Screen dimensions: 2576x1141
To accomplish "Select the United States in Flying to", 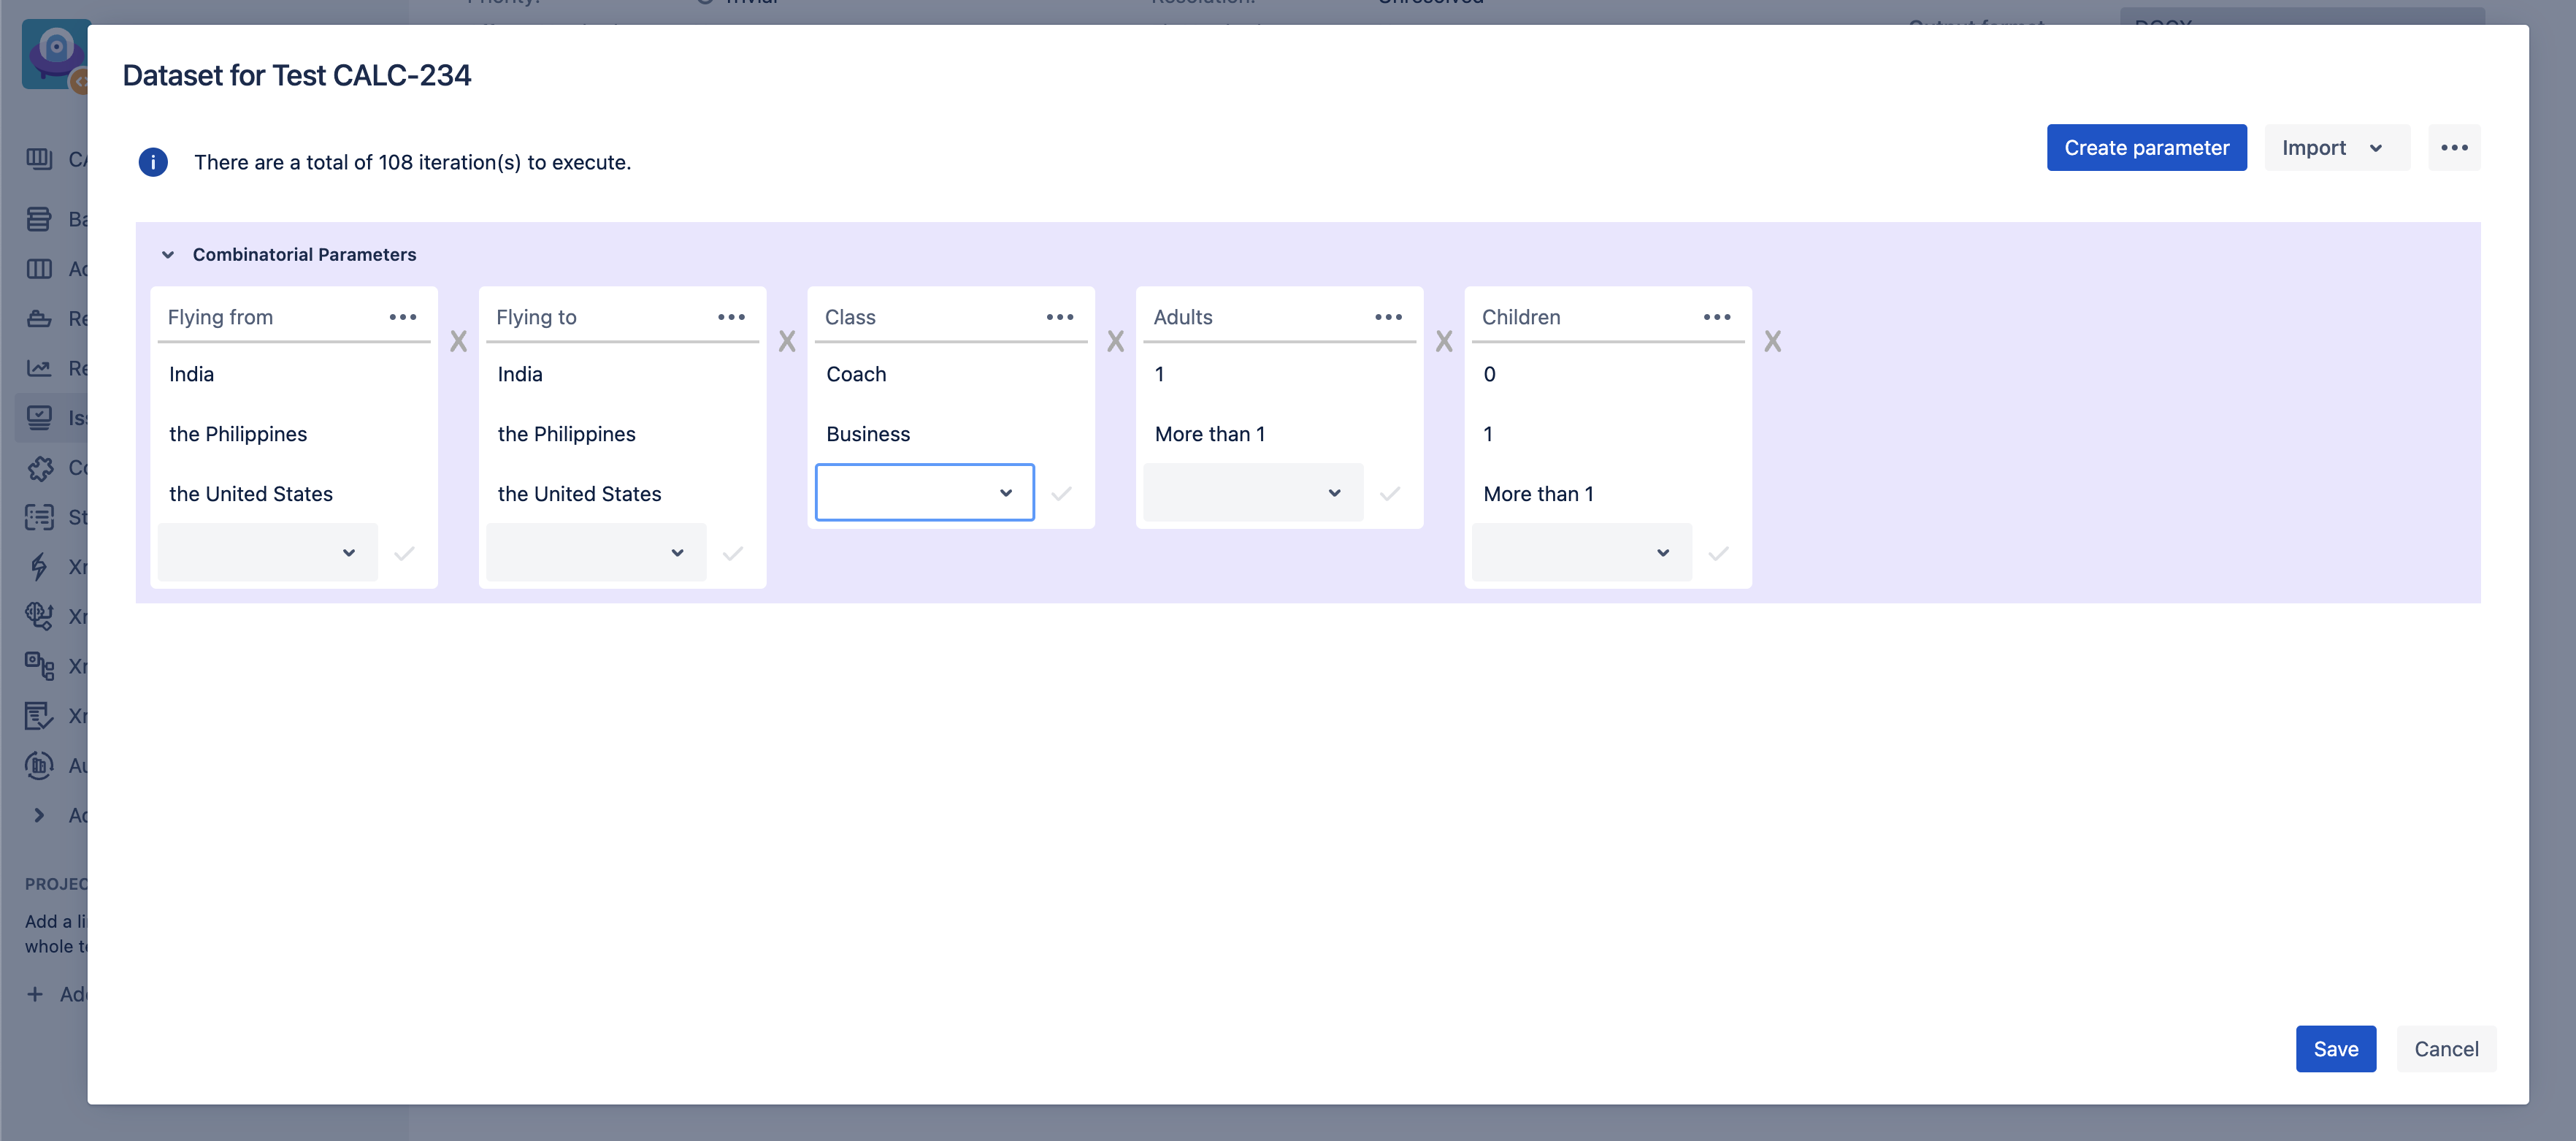I will click(x=580, y=494).
